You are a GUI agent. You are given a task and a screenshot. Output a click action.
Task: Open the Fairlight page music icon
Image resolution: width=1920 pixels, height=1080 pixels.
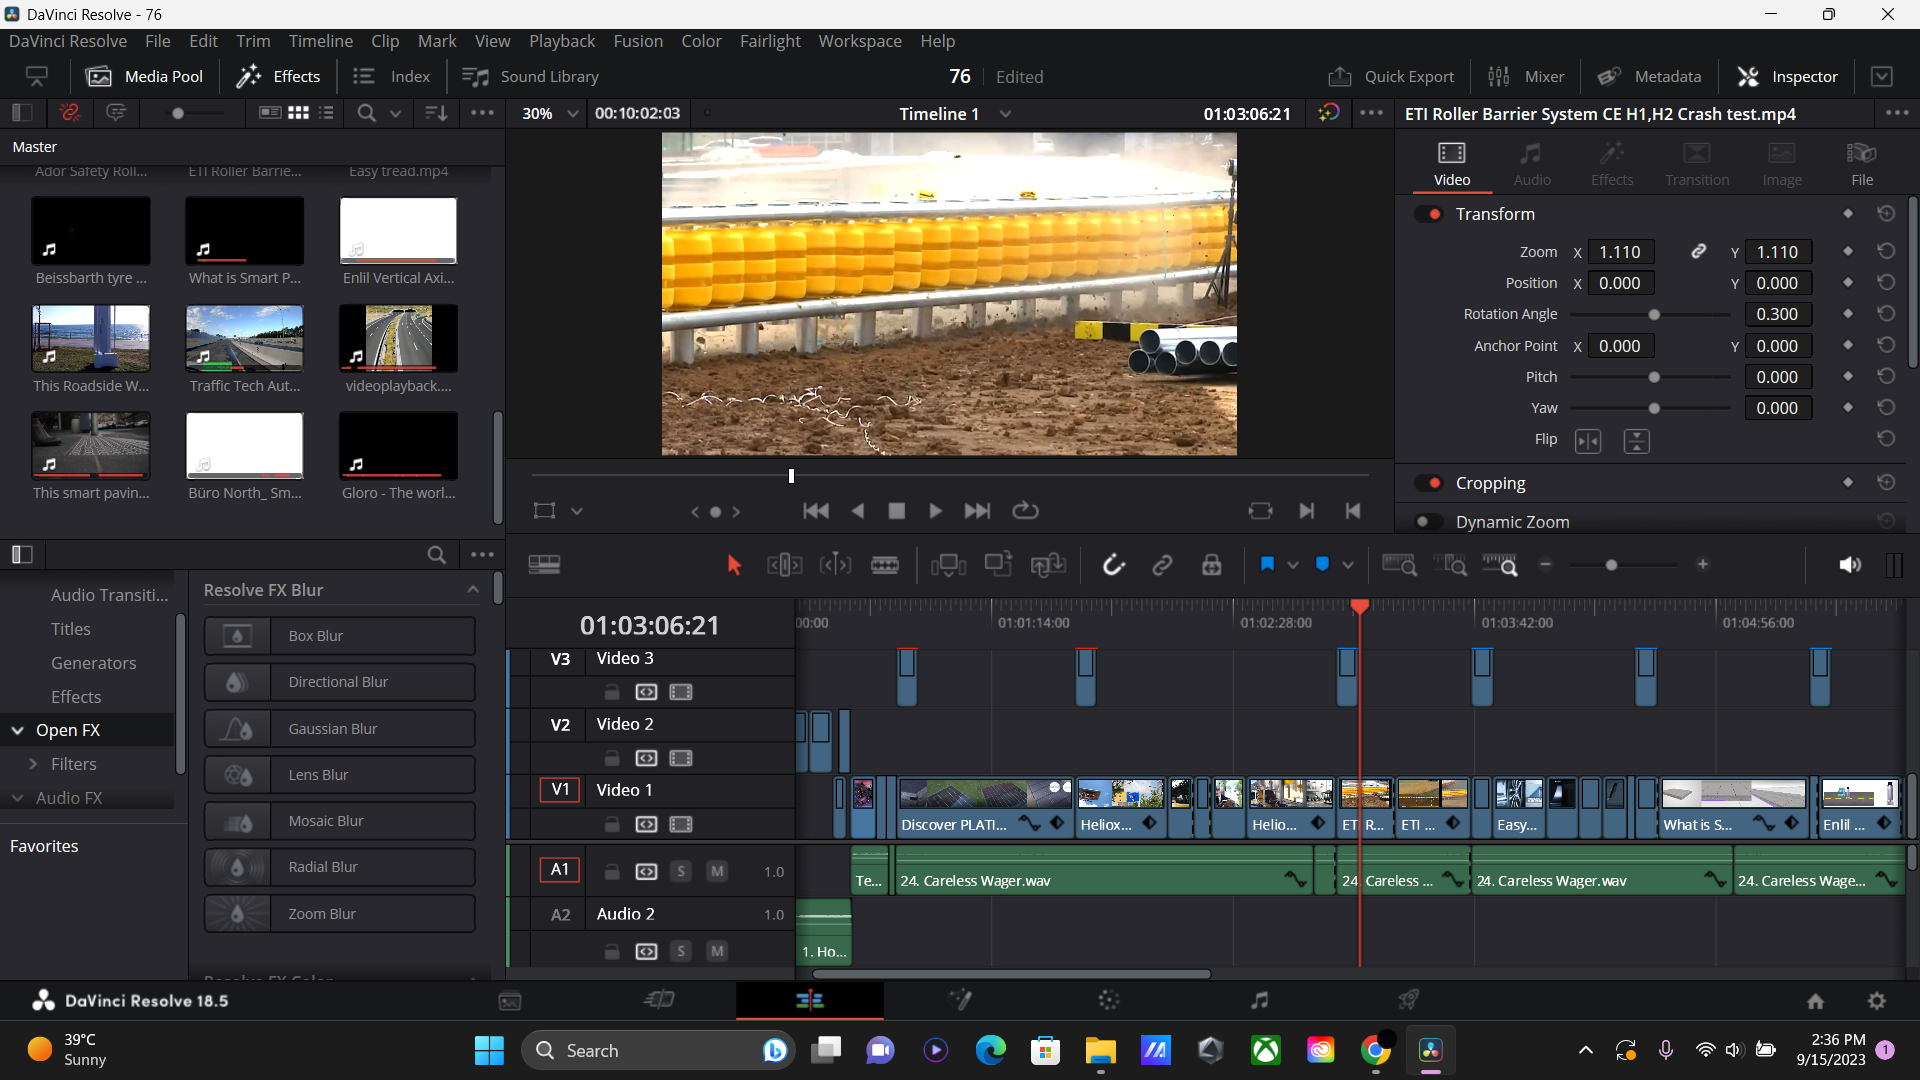point(1259,1000)
